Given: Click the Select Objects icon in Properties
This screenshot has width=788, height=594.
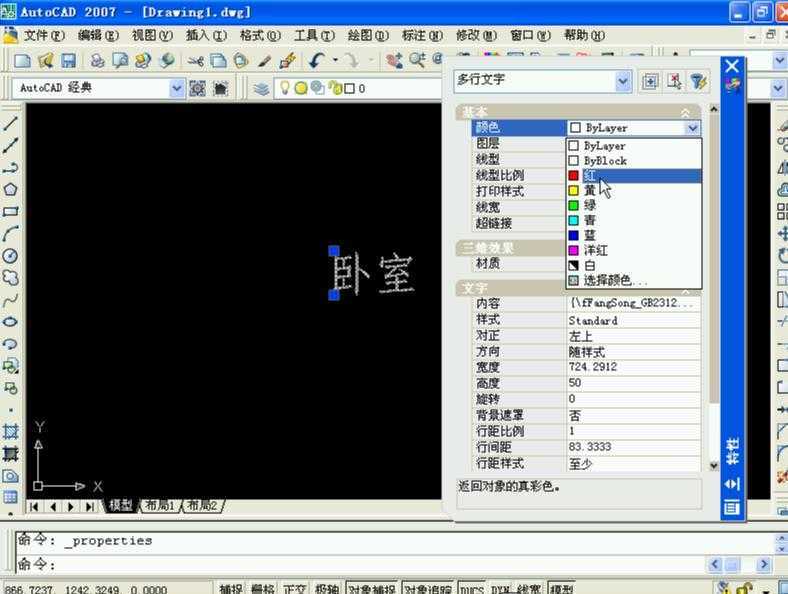Looking at the screenshot, I should (x=674, y=81).
